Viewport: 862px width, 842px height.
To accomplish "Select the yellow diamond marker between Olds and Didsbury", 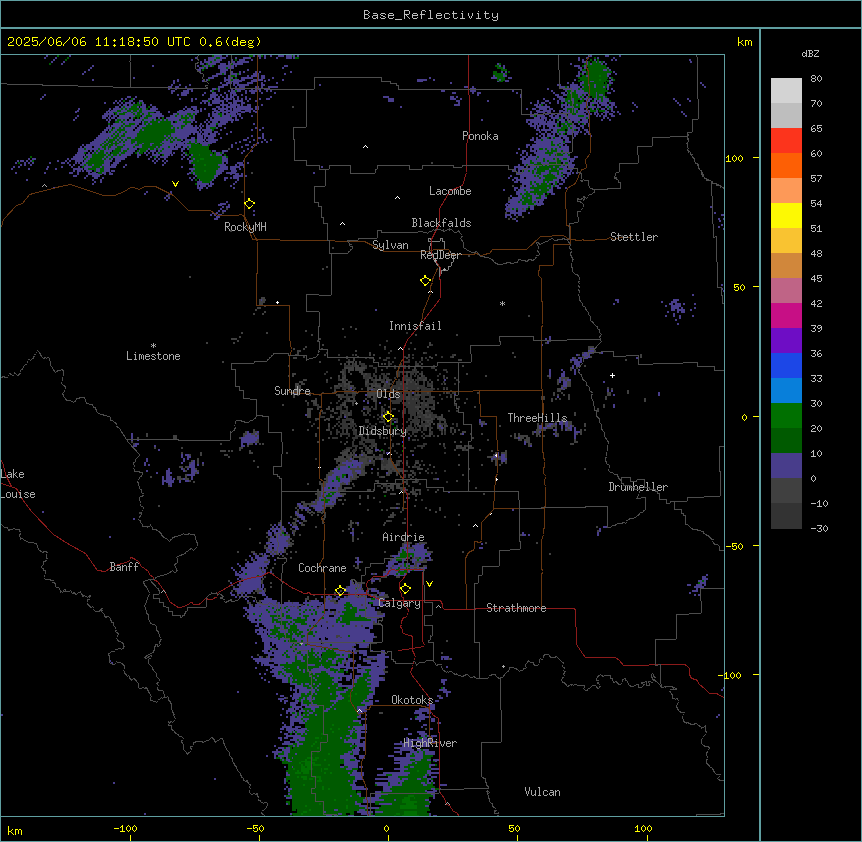I will click(388, 417).
